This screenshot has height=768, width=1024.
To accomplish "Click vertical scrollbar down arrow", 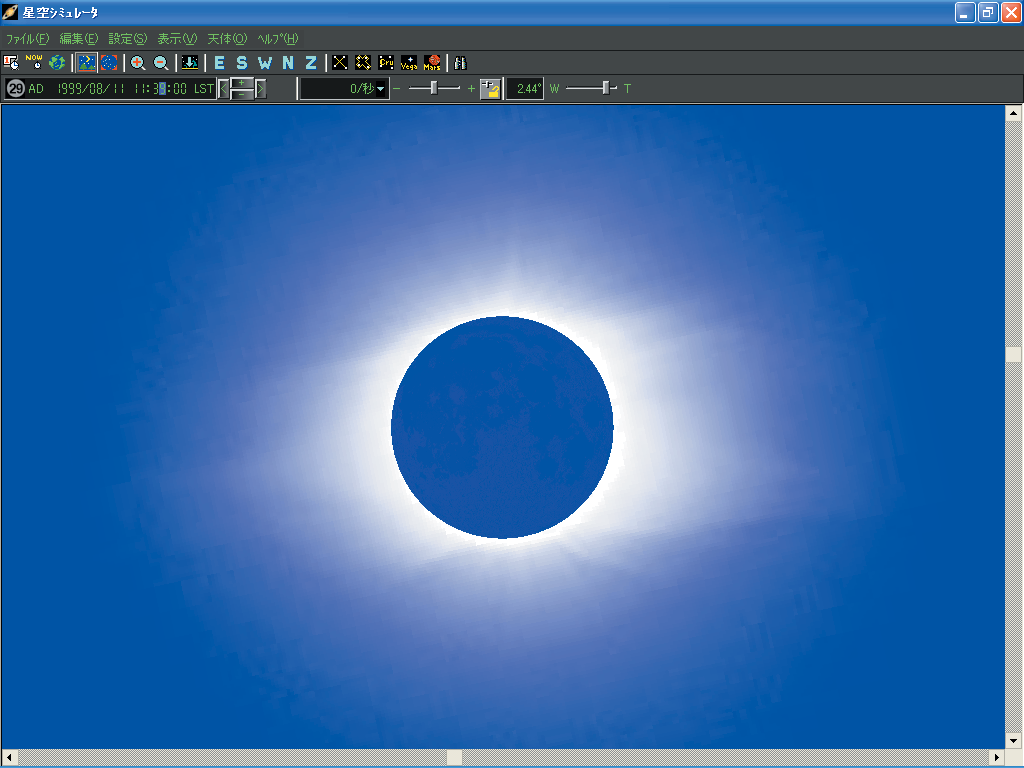I will (1014, 741).
